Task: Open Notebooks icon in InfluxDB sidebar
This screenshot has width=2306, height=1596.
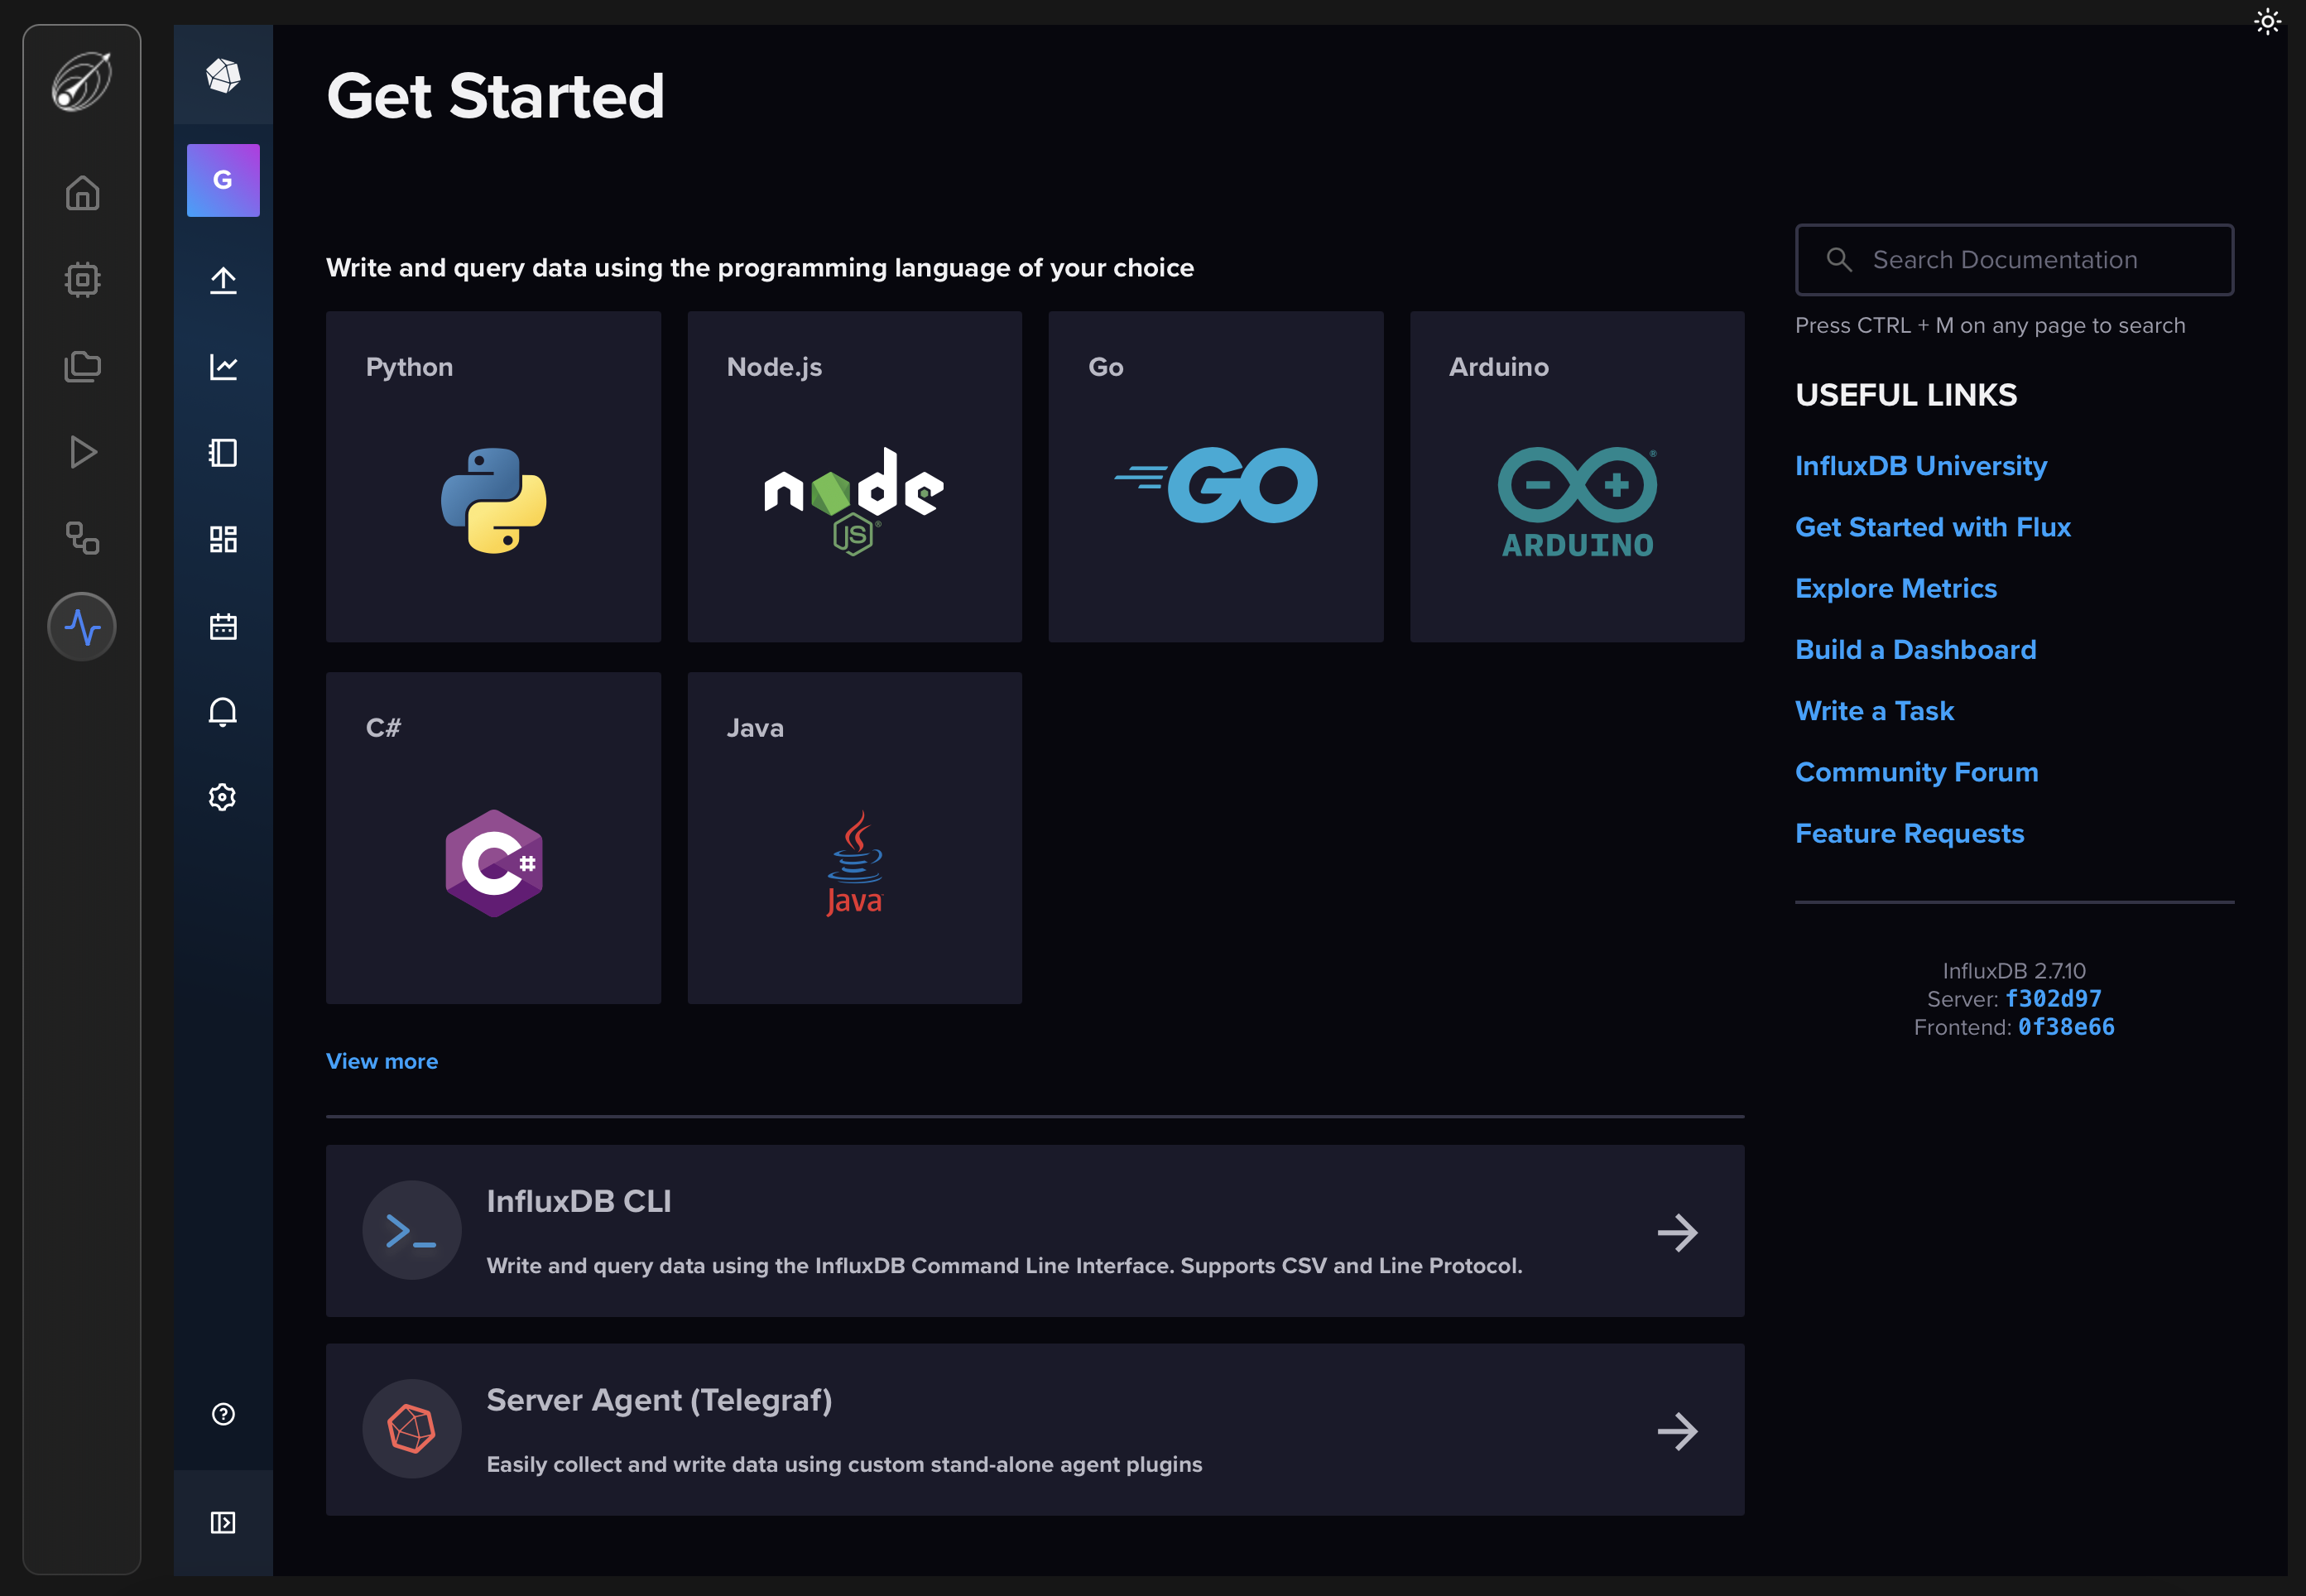Action: pos(223,453)
